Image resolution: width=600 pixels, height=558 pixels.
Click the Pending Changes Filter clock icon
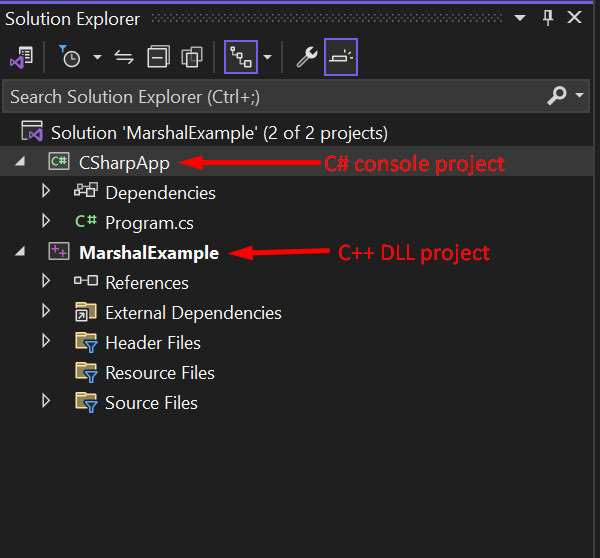pos(70,57)
